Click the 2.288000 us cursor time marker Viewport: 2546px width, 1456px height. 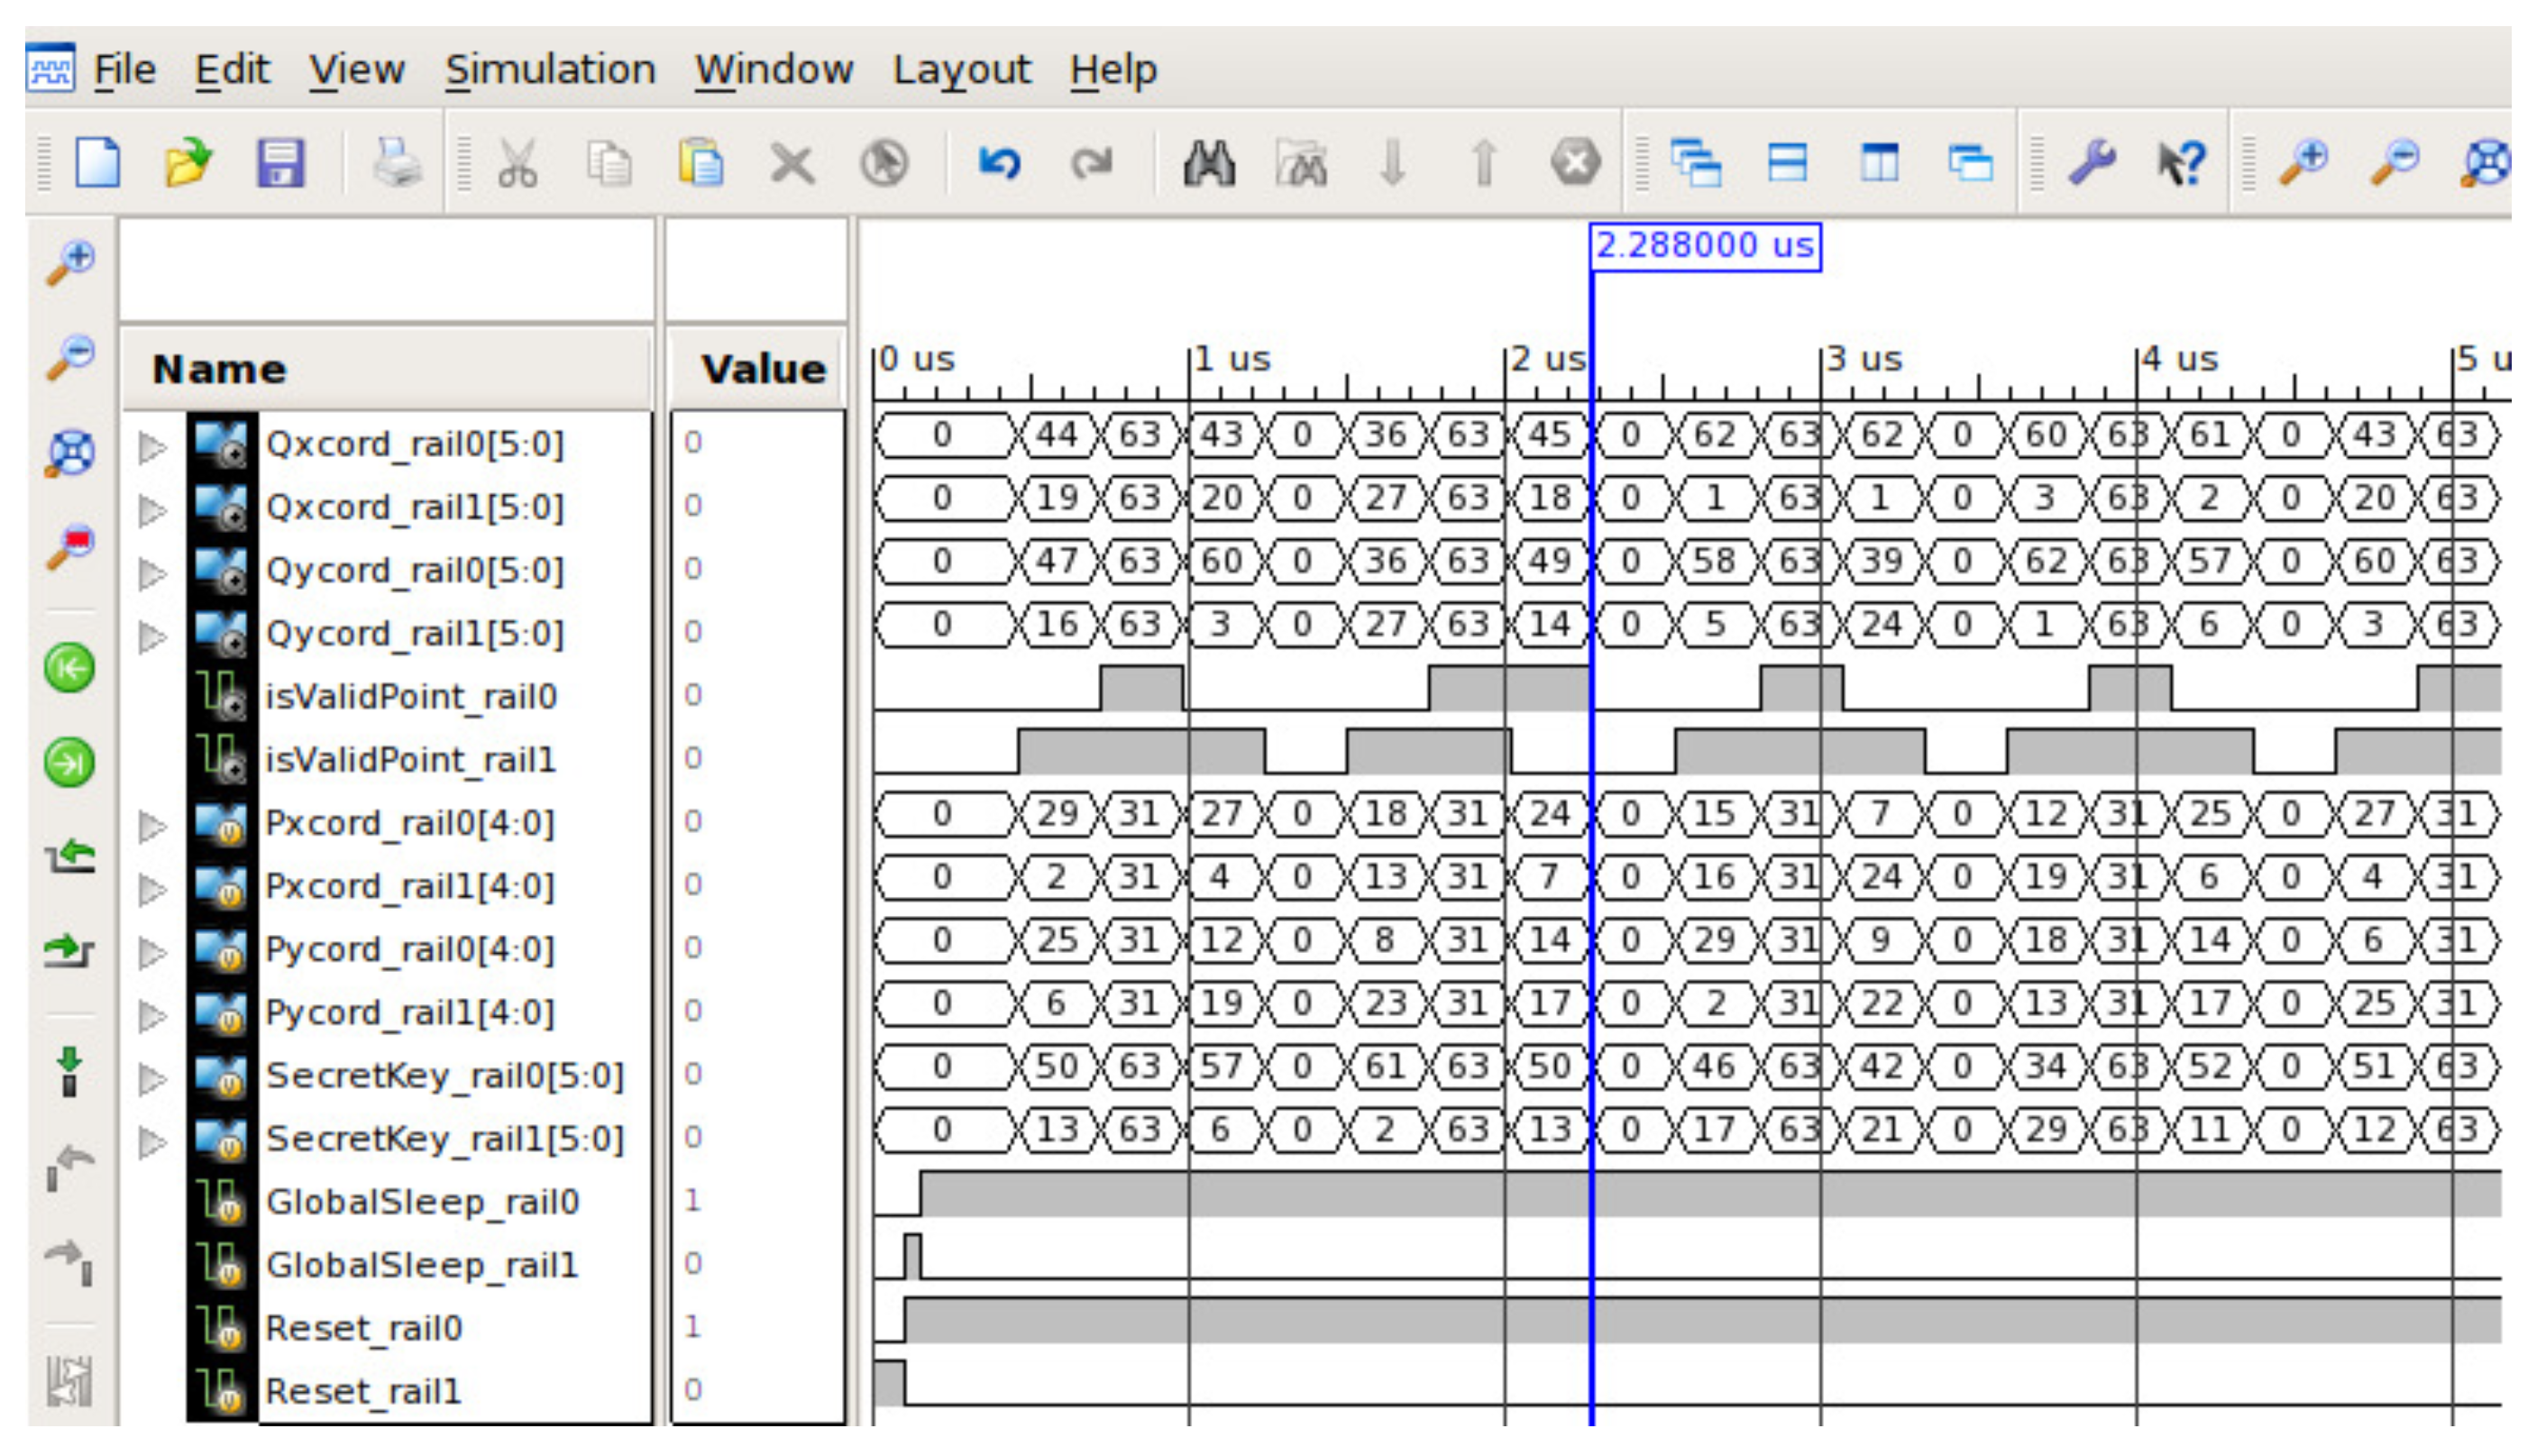(x=1704, y=246)
